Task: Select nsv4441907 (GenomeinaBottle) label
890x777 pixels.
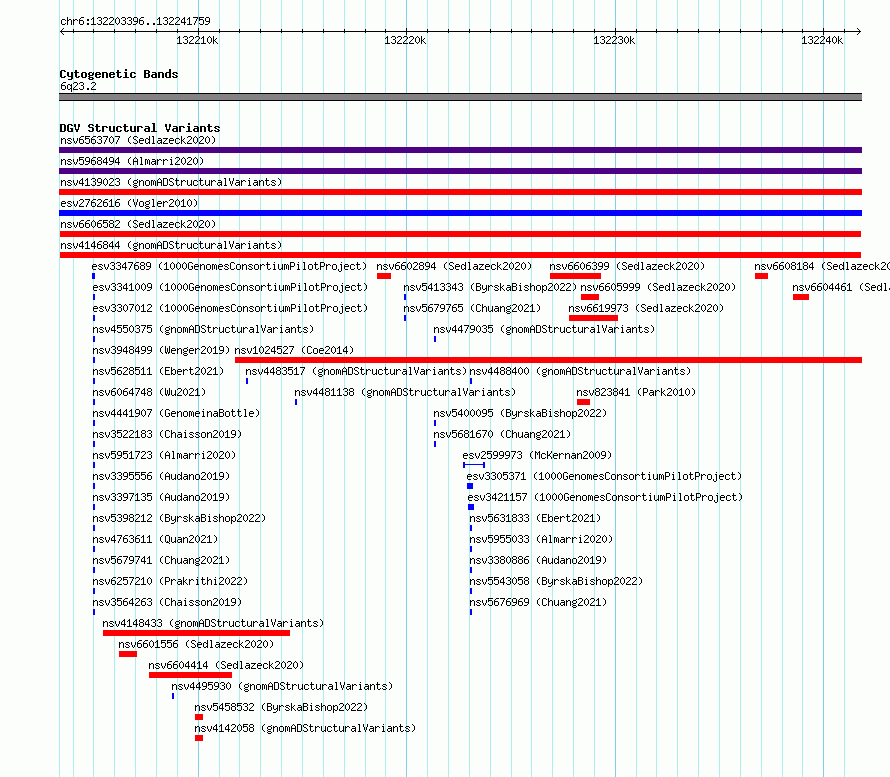Action: click(176, 413)
